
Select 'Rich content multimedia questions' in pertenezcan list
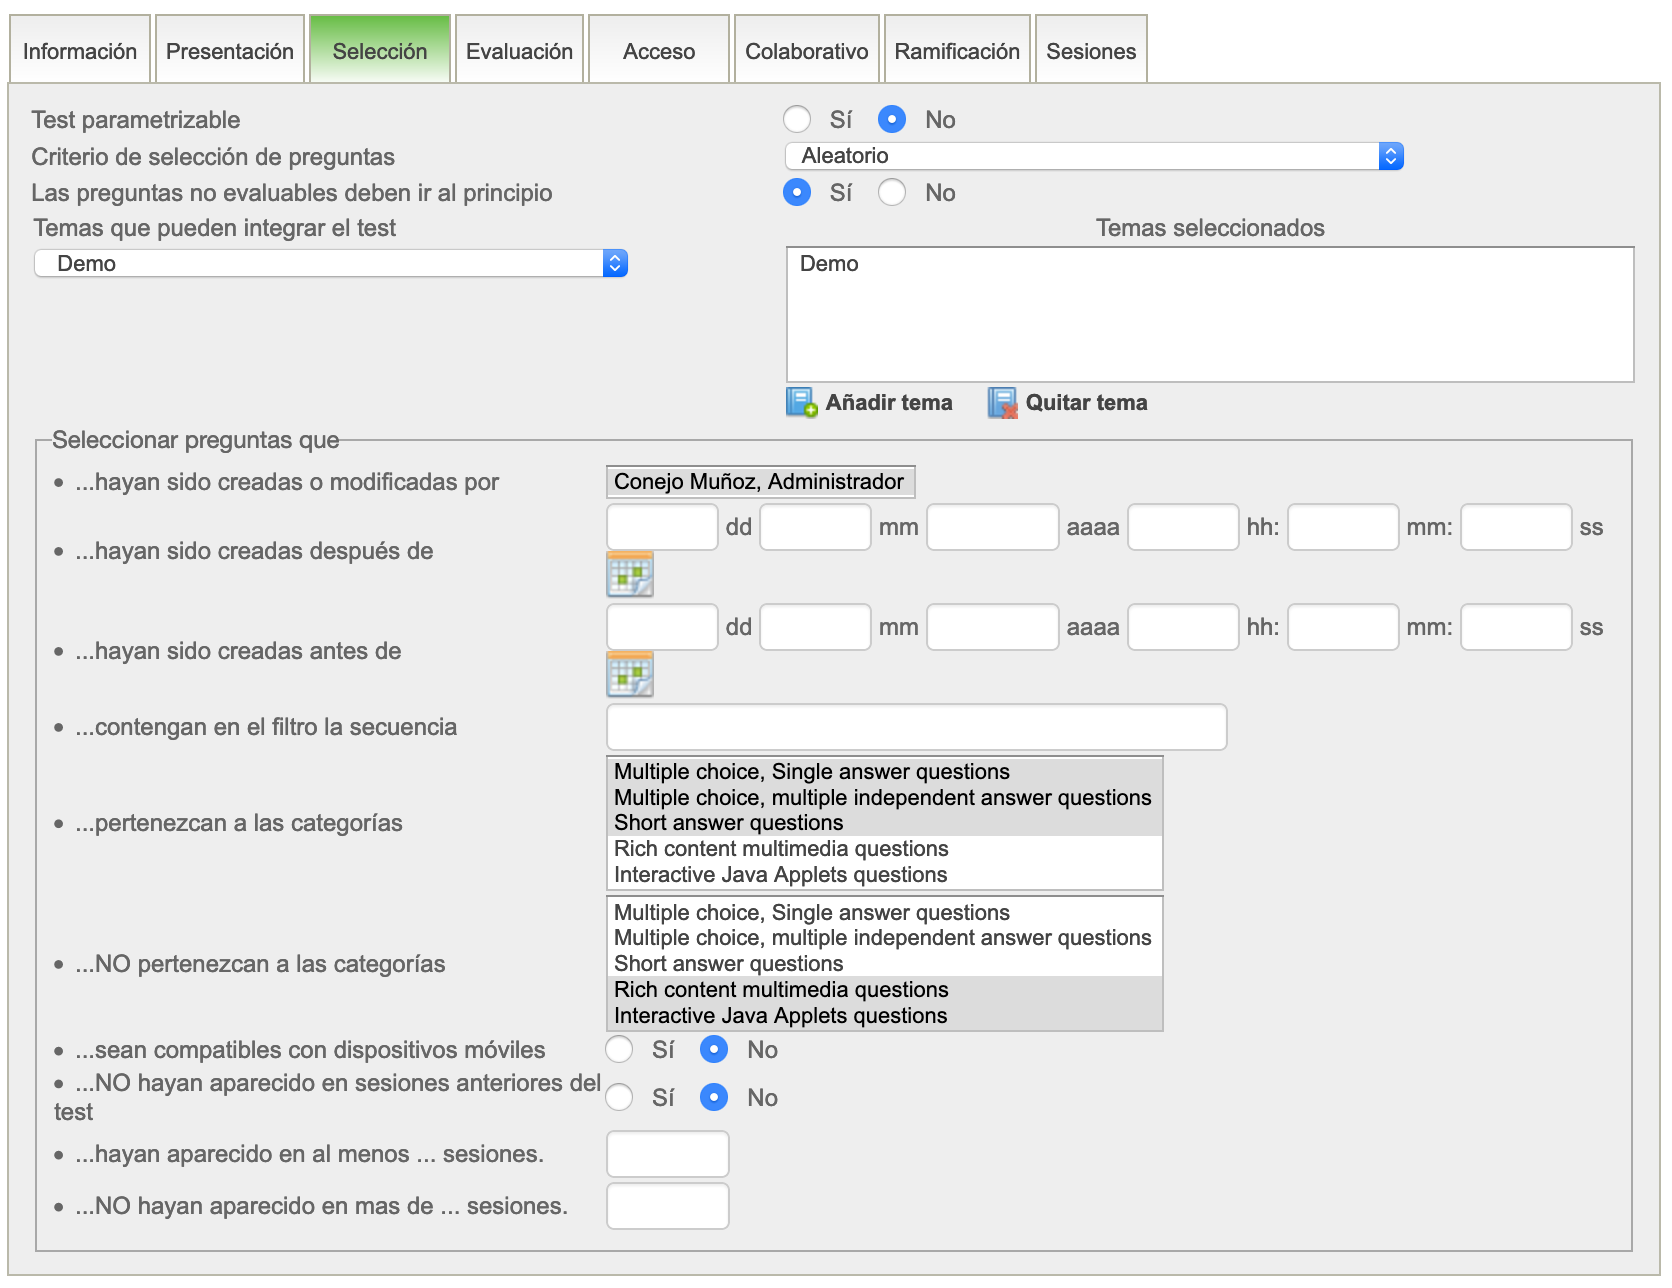pyautogui.click(x=781, y=849)
